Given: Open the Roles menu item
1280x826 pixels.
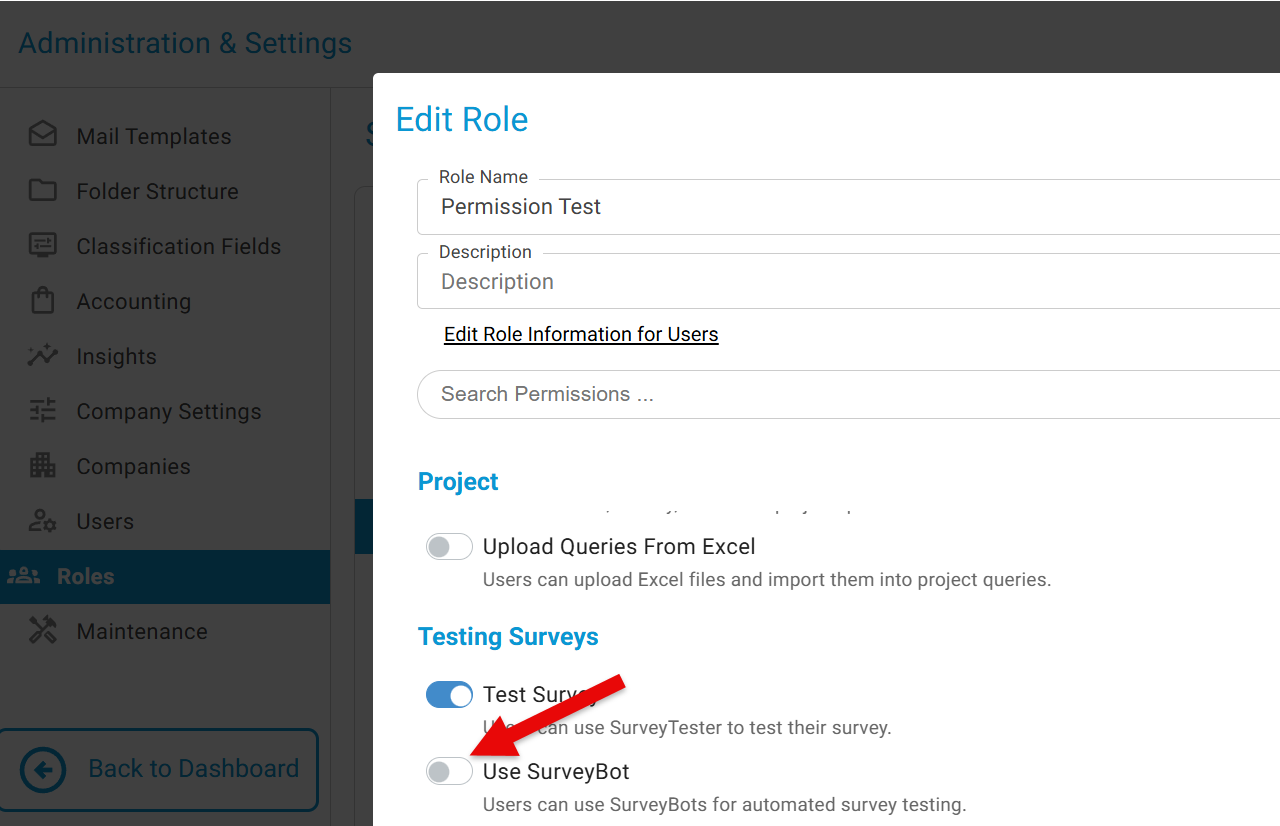Looking at the screenshot, I should tap(85, 576).
